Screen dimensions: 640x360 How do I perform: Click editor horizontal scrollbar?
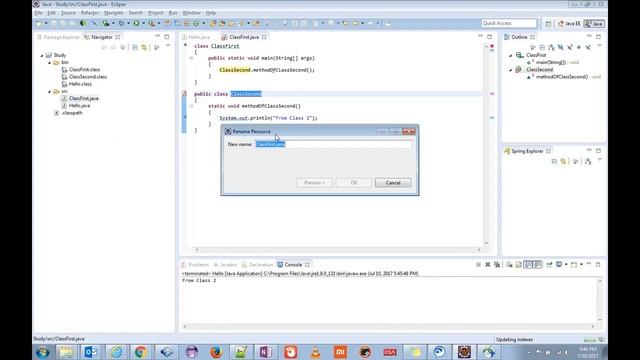click(x=338, y=249)
